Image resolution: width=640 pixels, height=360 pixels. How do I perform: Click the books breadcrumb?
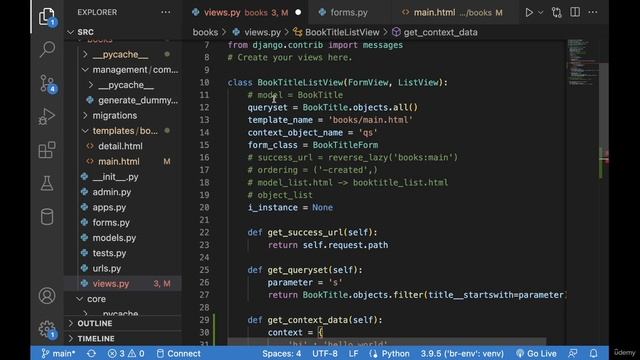click(x=205, y=32)
